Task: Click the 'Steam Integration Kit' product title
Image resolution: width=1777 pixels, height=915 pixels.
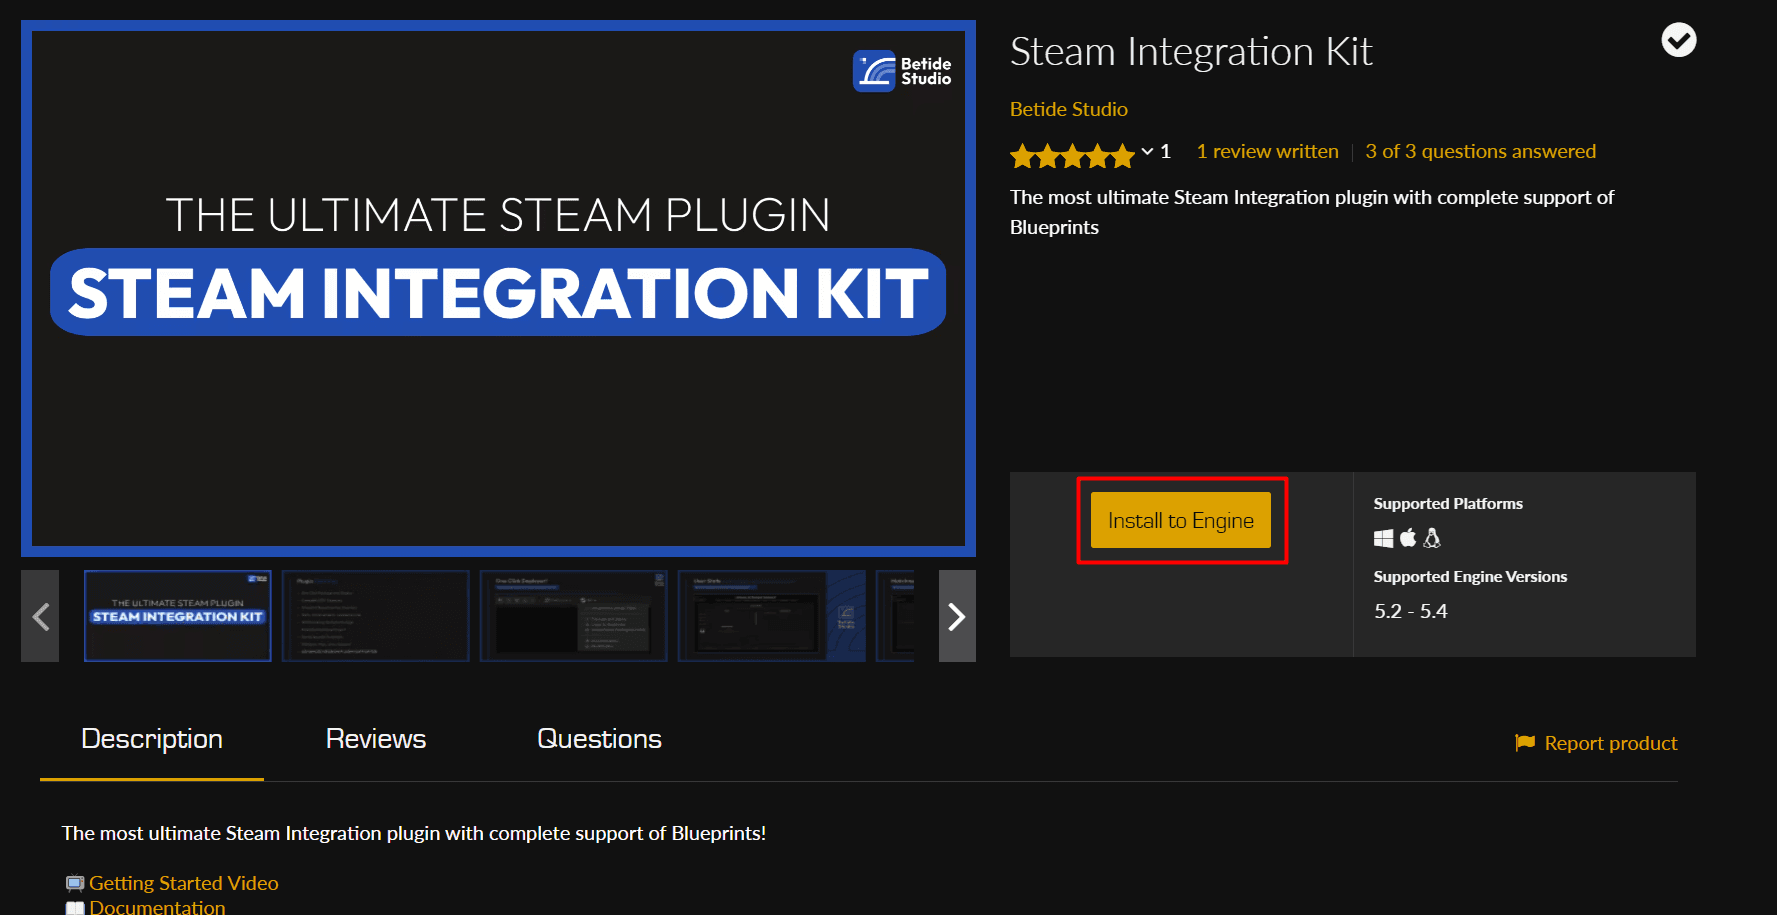Action: coord(1191,52)
